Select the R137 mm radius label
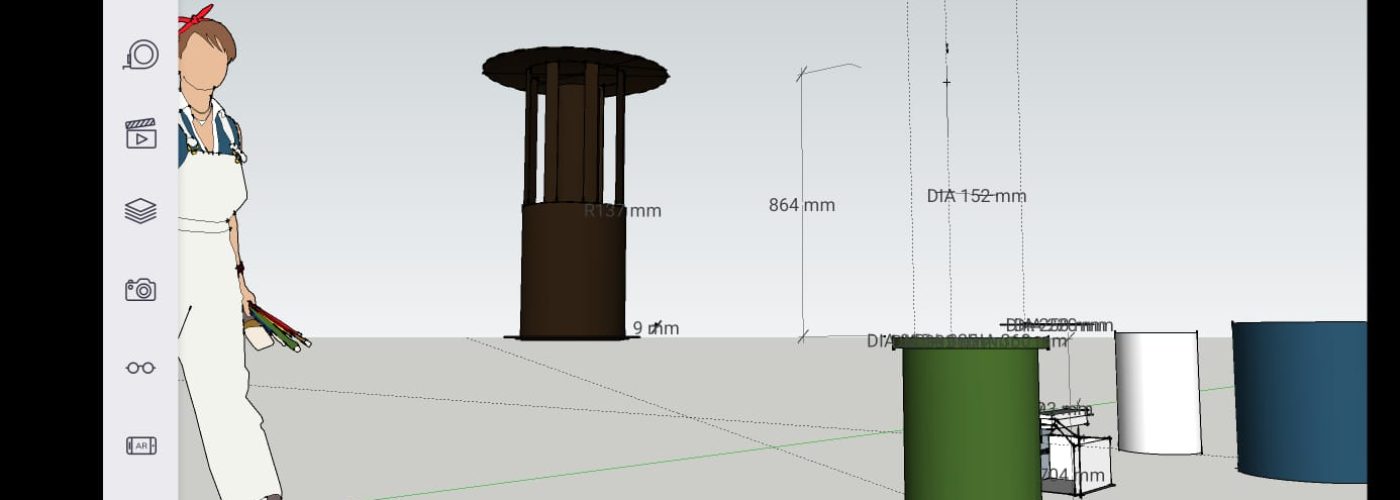Viewport: 1400px width, 500px height. [623, 211]
